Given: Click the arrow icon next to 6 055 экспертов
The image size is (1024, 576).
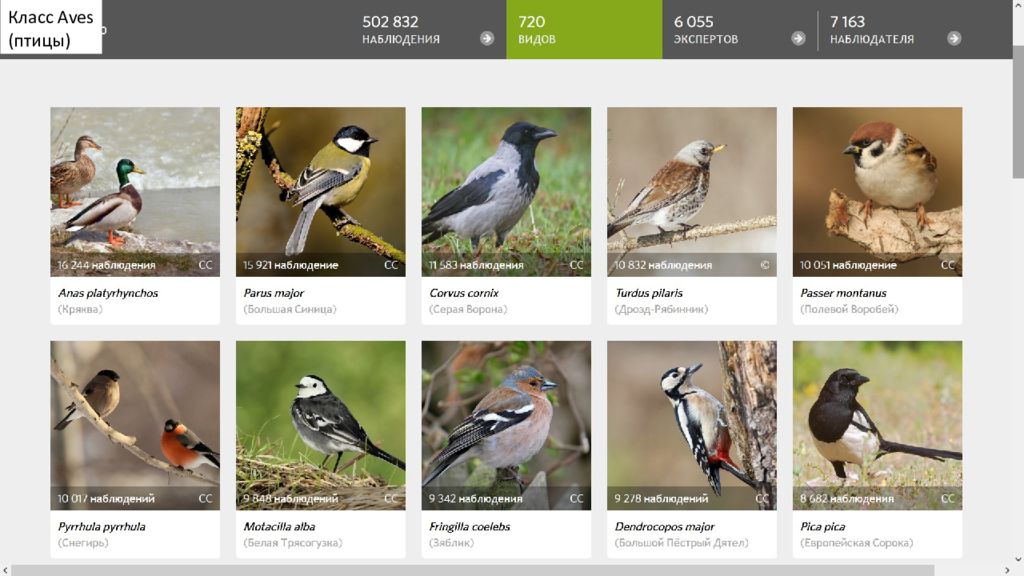Looking at the screenshot, I should pyautogui.click(x=798, y=39).
